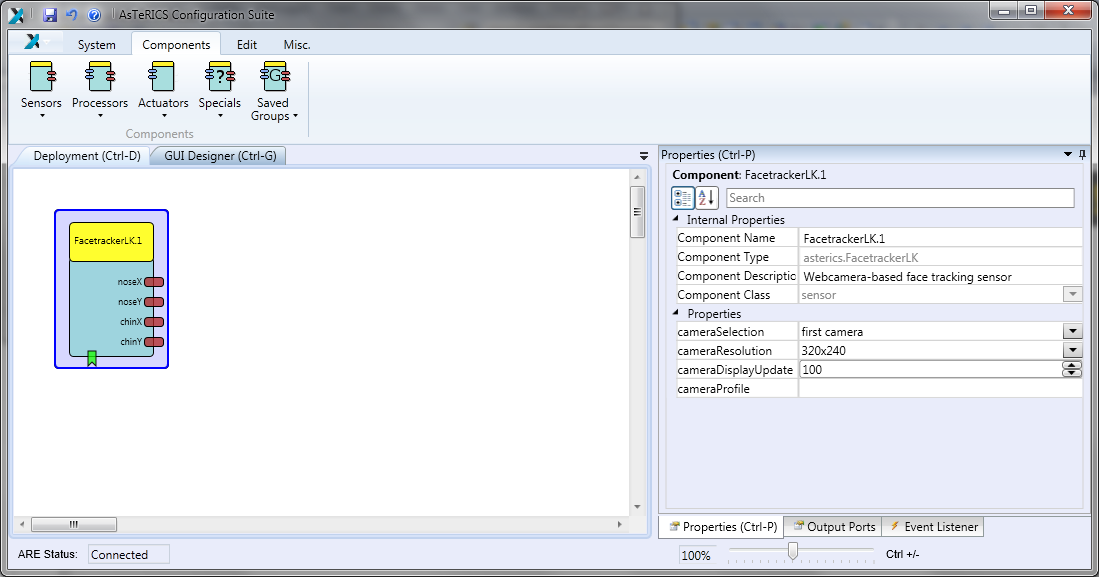This screenshot has width=1099, height=577.
Task: Click the asterics.FacetrackerLK type value
Action: (861, 257)
